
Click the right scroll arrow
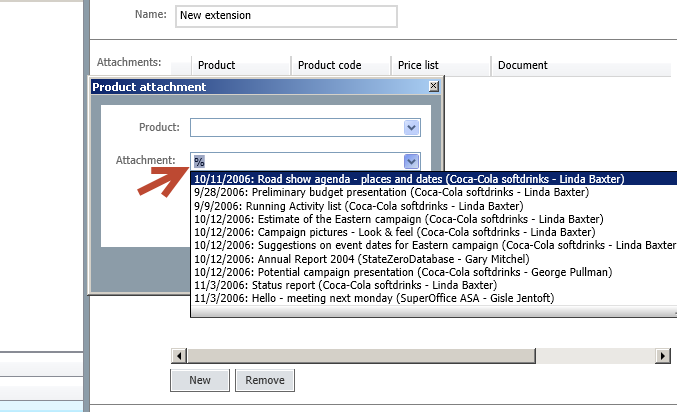[662, 356]
